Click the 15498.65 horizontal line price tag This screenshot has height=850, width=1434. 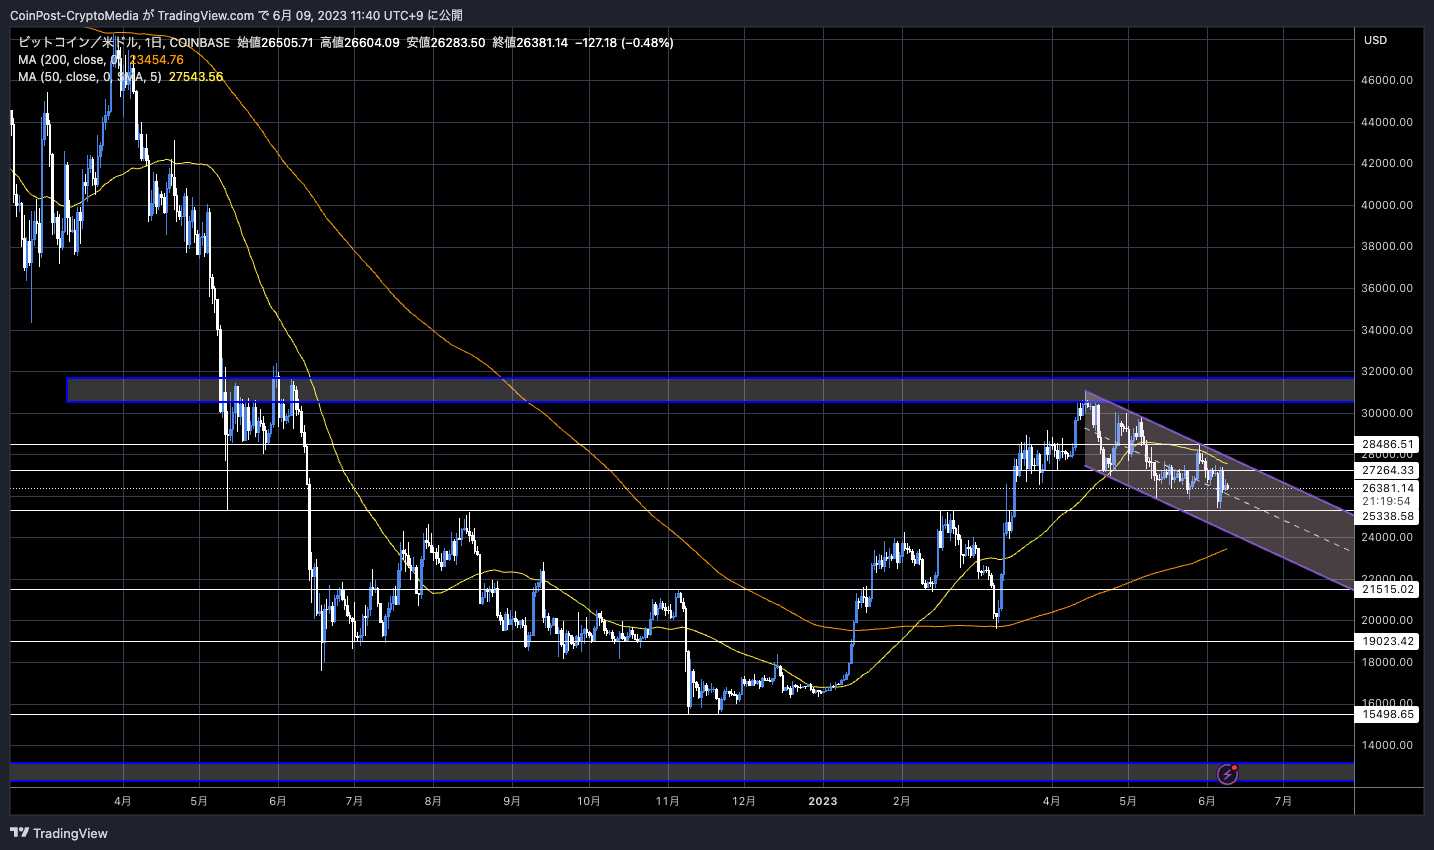1388,714
